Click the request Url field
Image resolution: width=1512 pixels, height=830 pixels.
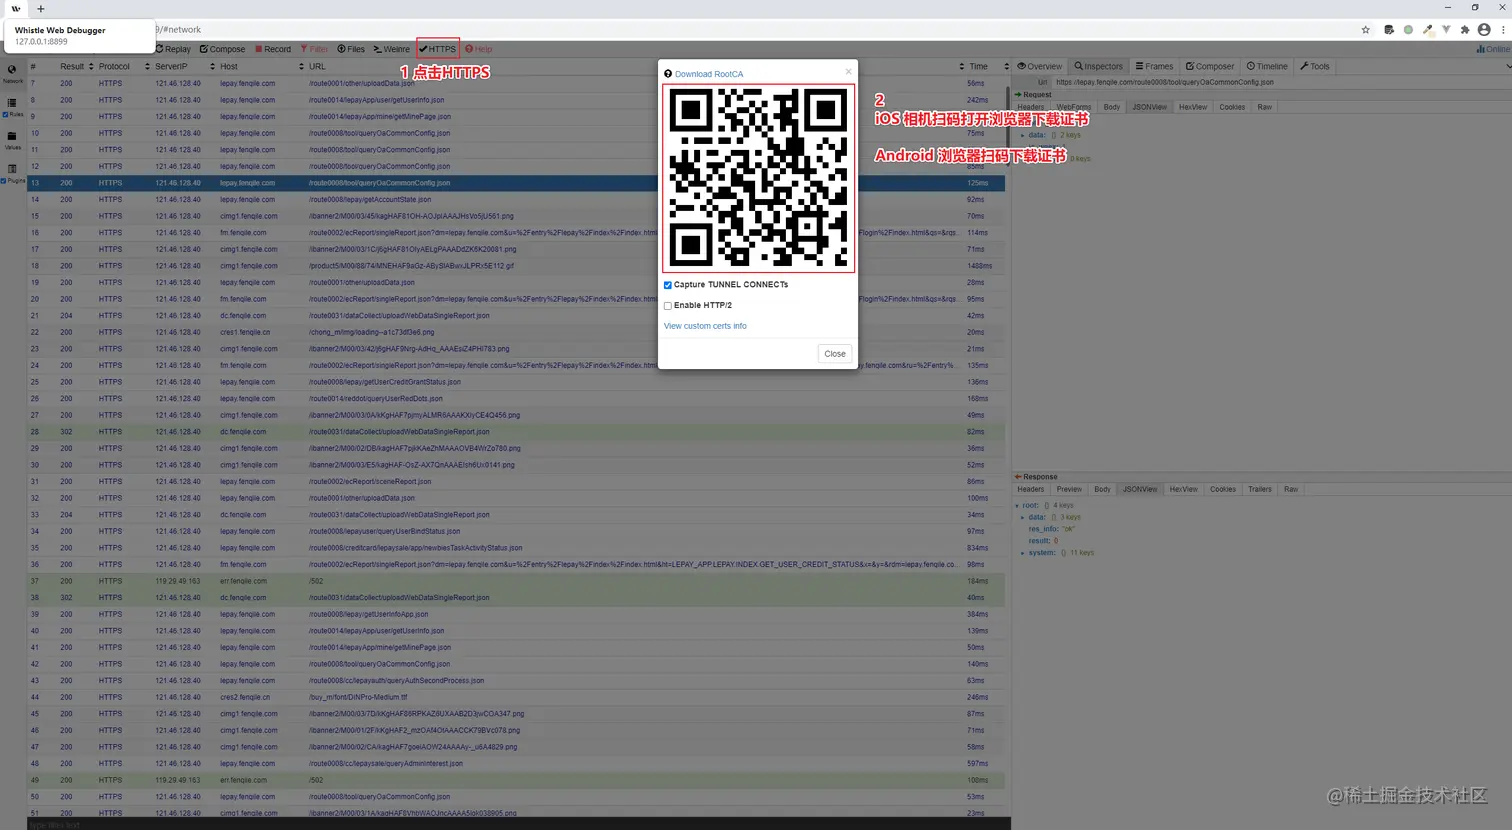pyautogui.click(x=1280, y=82)
